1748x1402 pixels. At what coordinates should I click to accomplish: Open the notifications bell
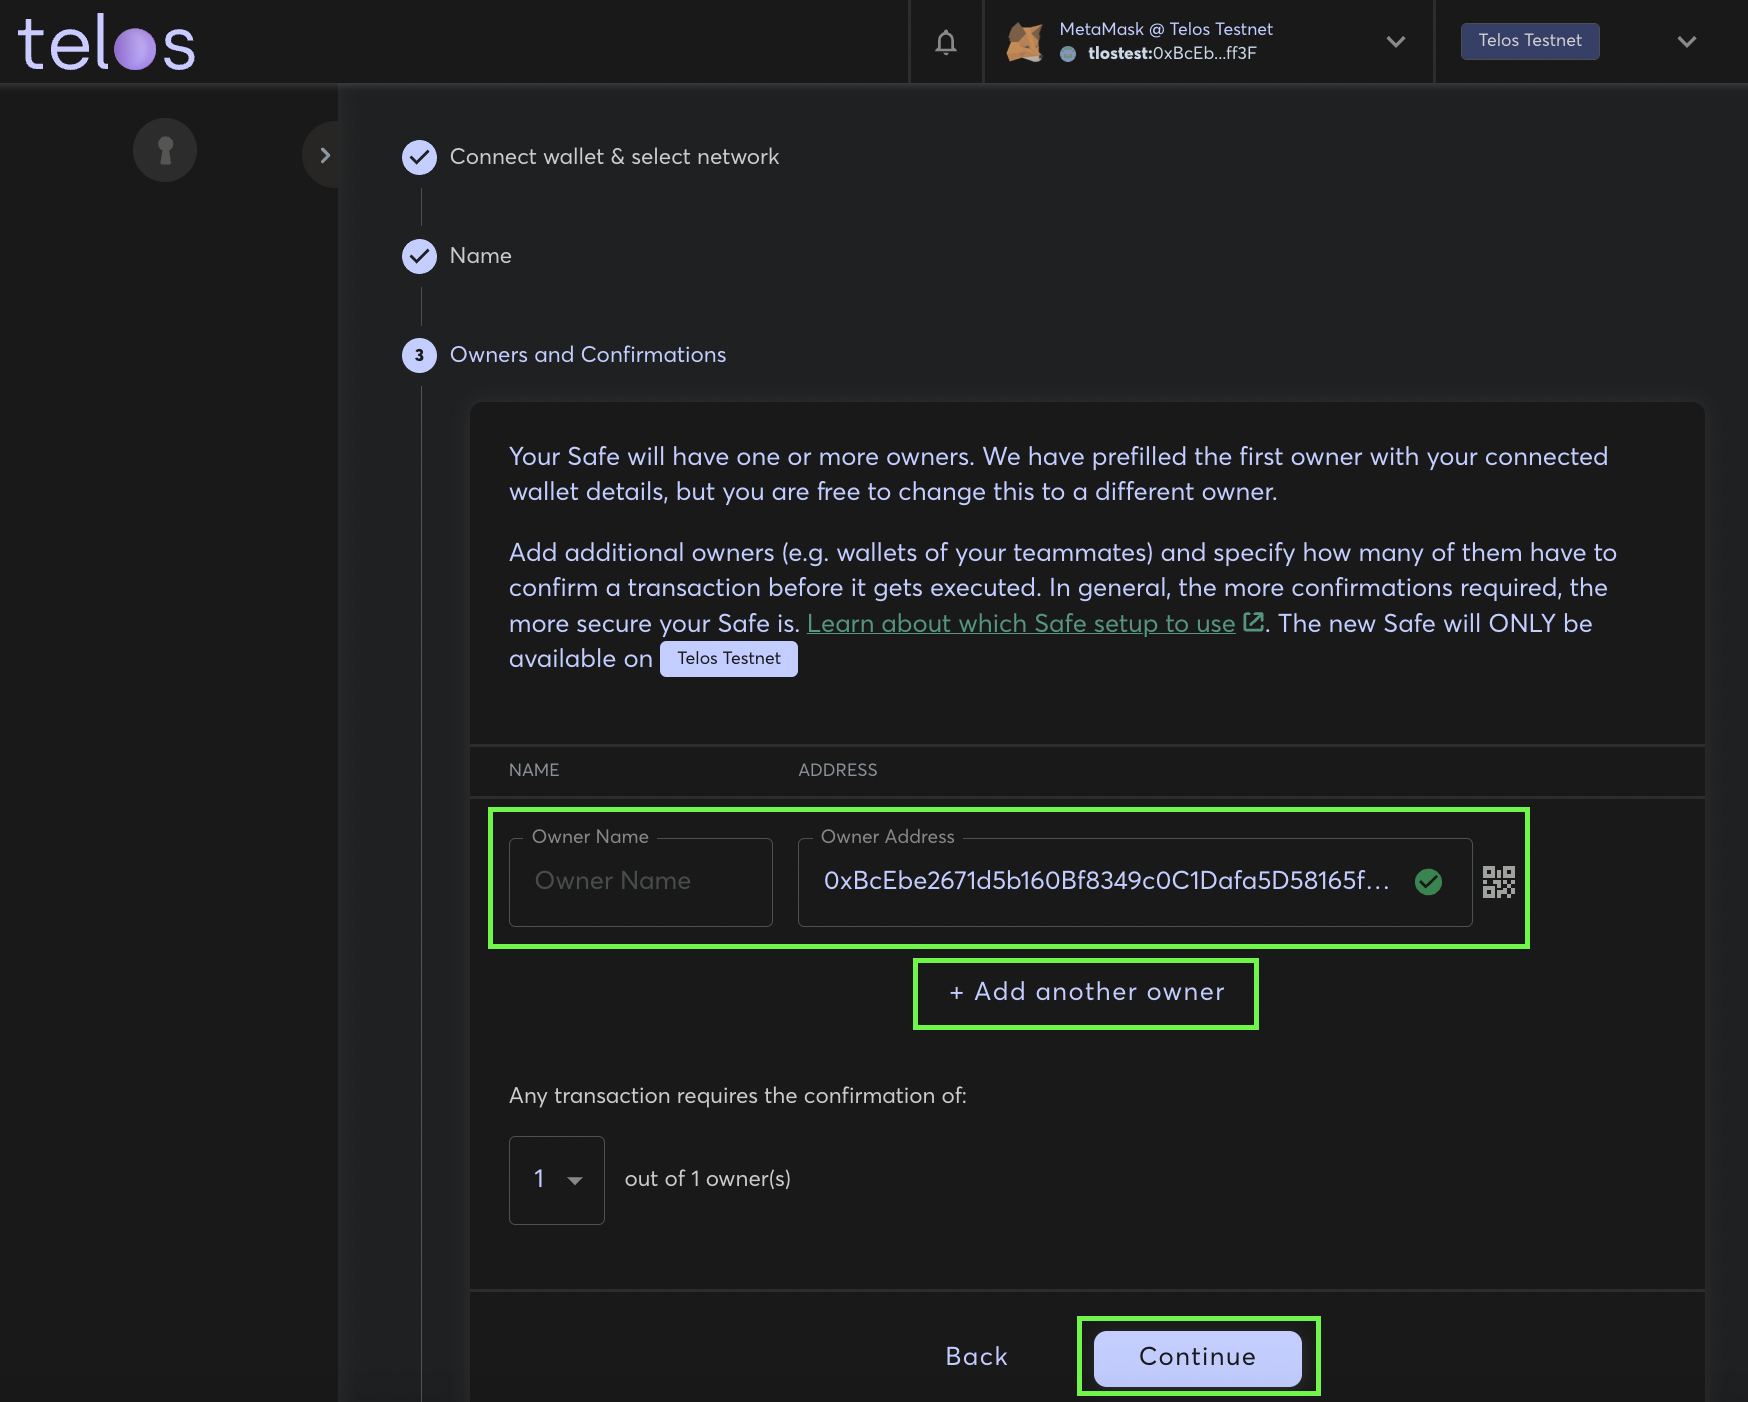coord(945,42)
